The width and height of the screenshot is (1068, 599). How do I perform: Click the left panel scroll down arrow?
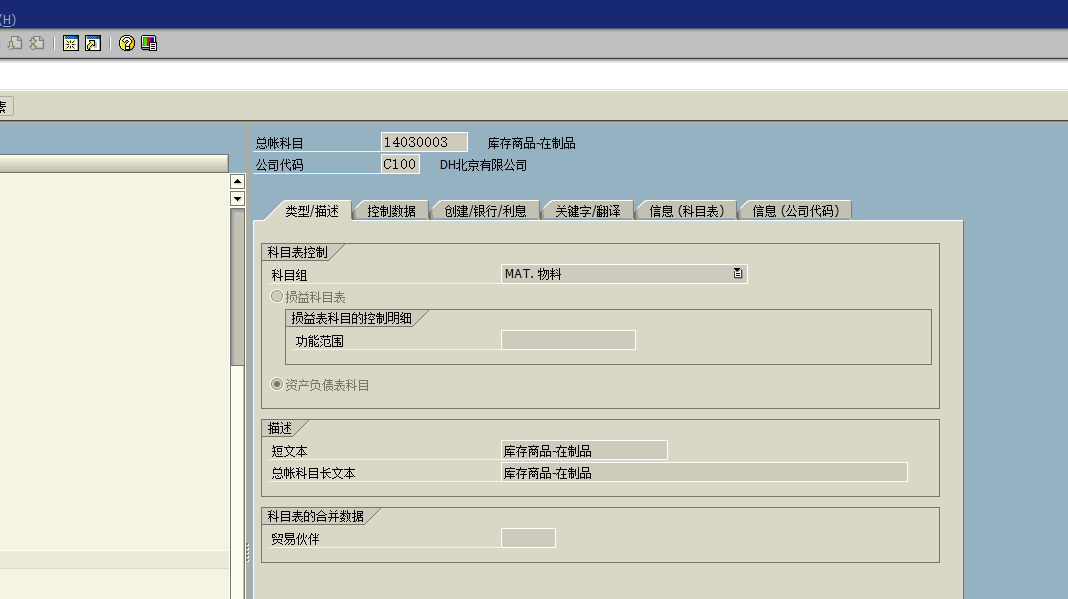pos(237,199)
